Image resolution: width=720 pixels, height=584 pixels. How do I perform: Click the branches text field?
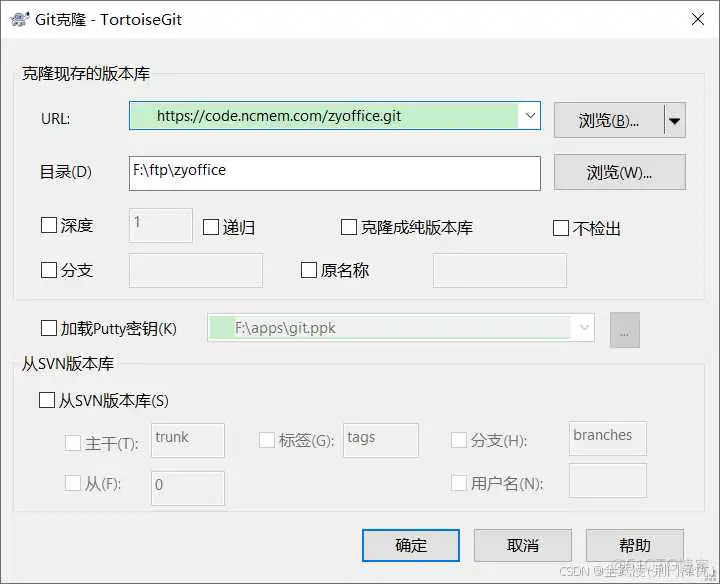pos(608,438)
